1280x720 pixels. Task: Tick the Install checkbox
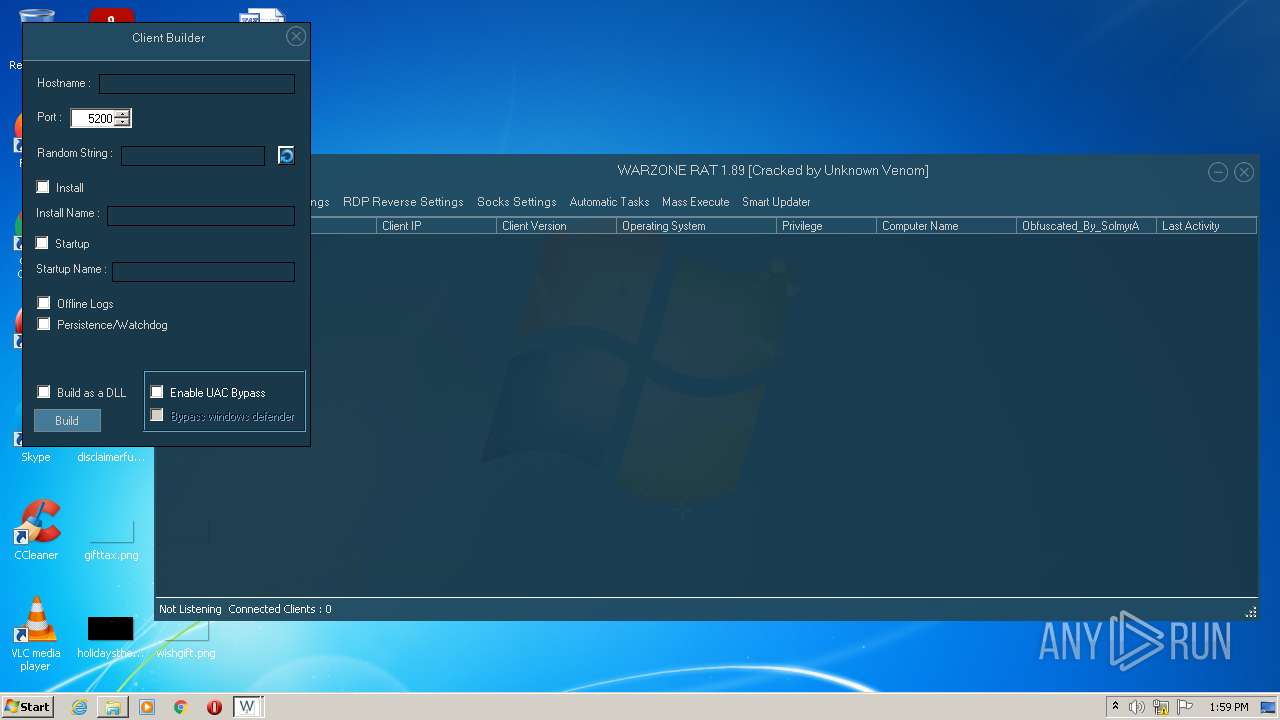(43, 187)
